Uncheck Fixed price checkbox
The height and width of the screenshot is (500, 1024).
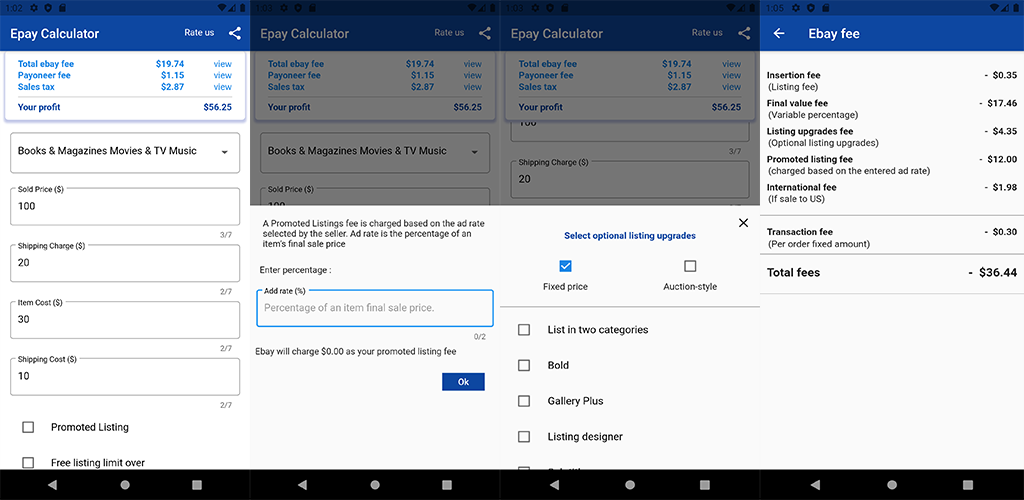point(566,266)
